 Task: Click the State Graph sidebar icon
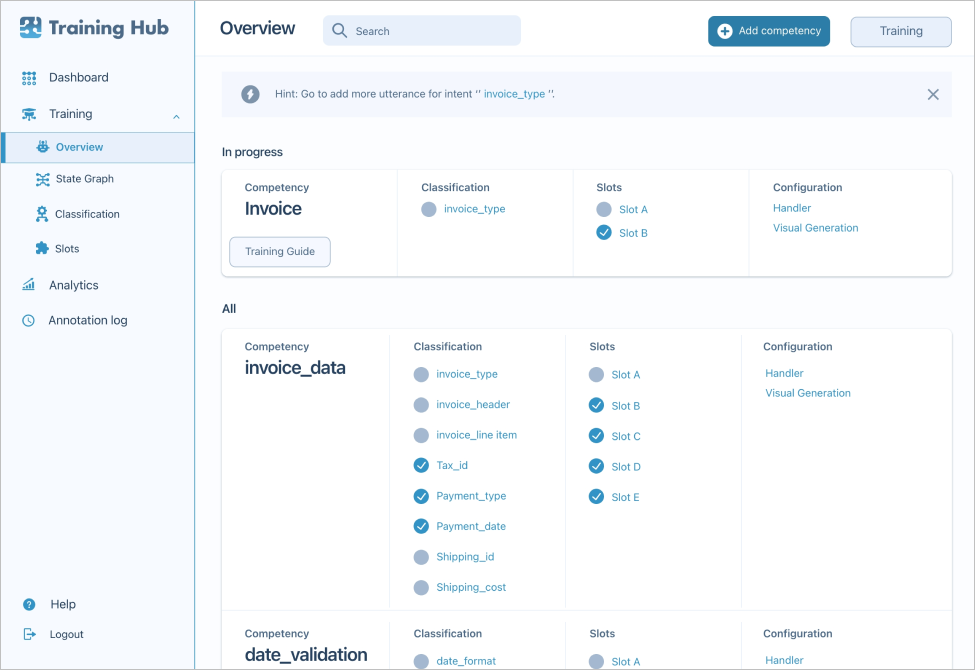click(42, 179)
